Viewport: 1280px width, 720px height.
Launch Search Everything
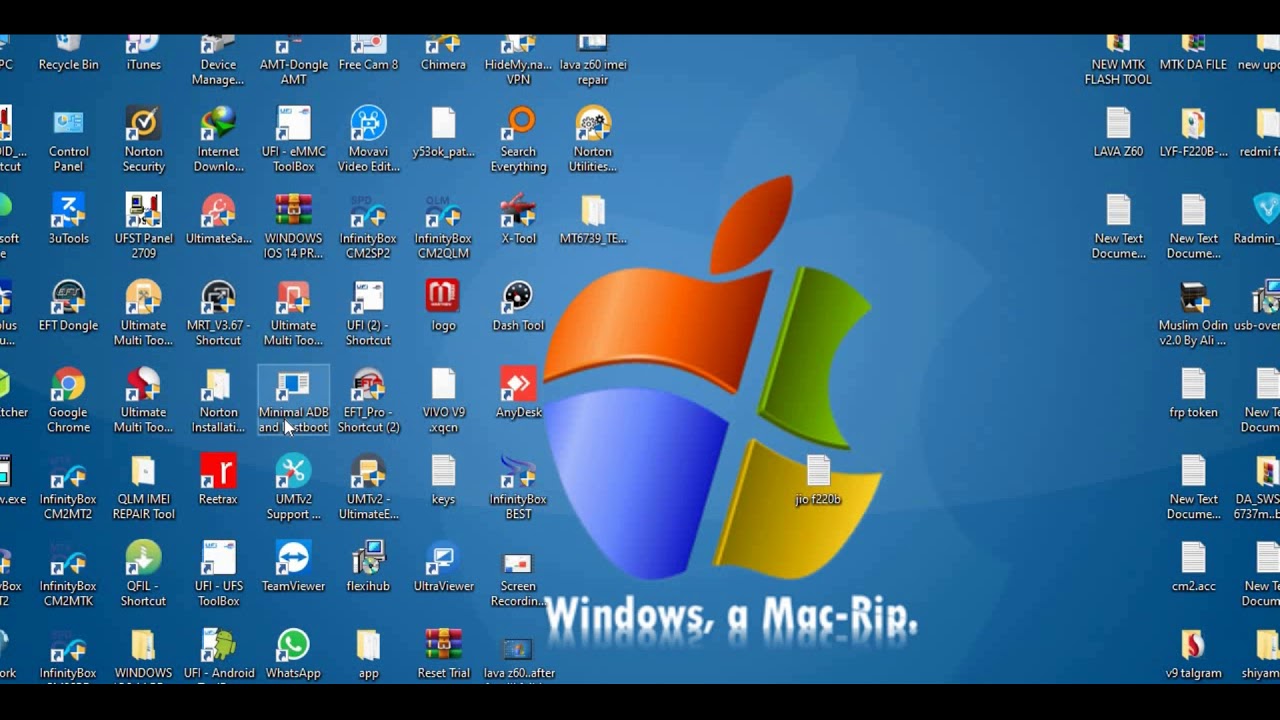(518, 140)
